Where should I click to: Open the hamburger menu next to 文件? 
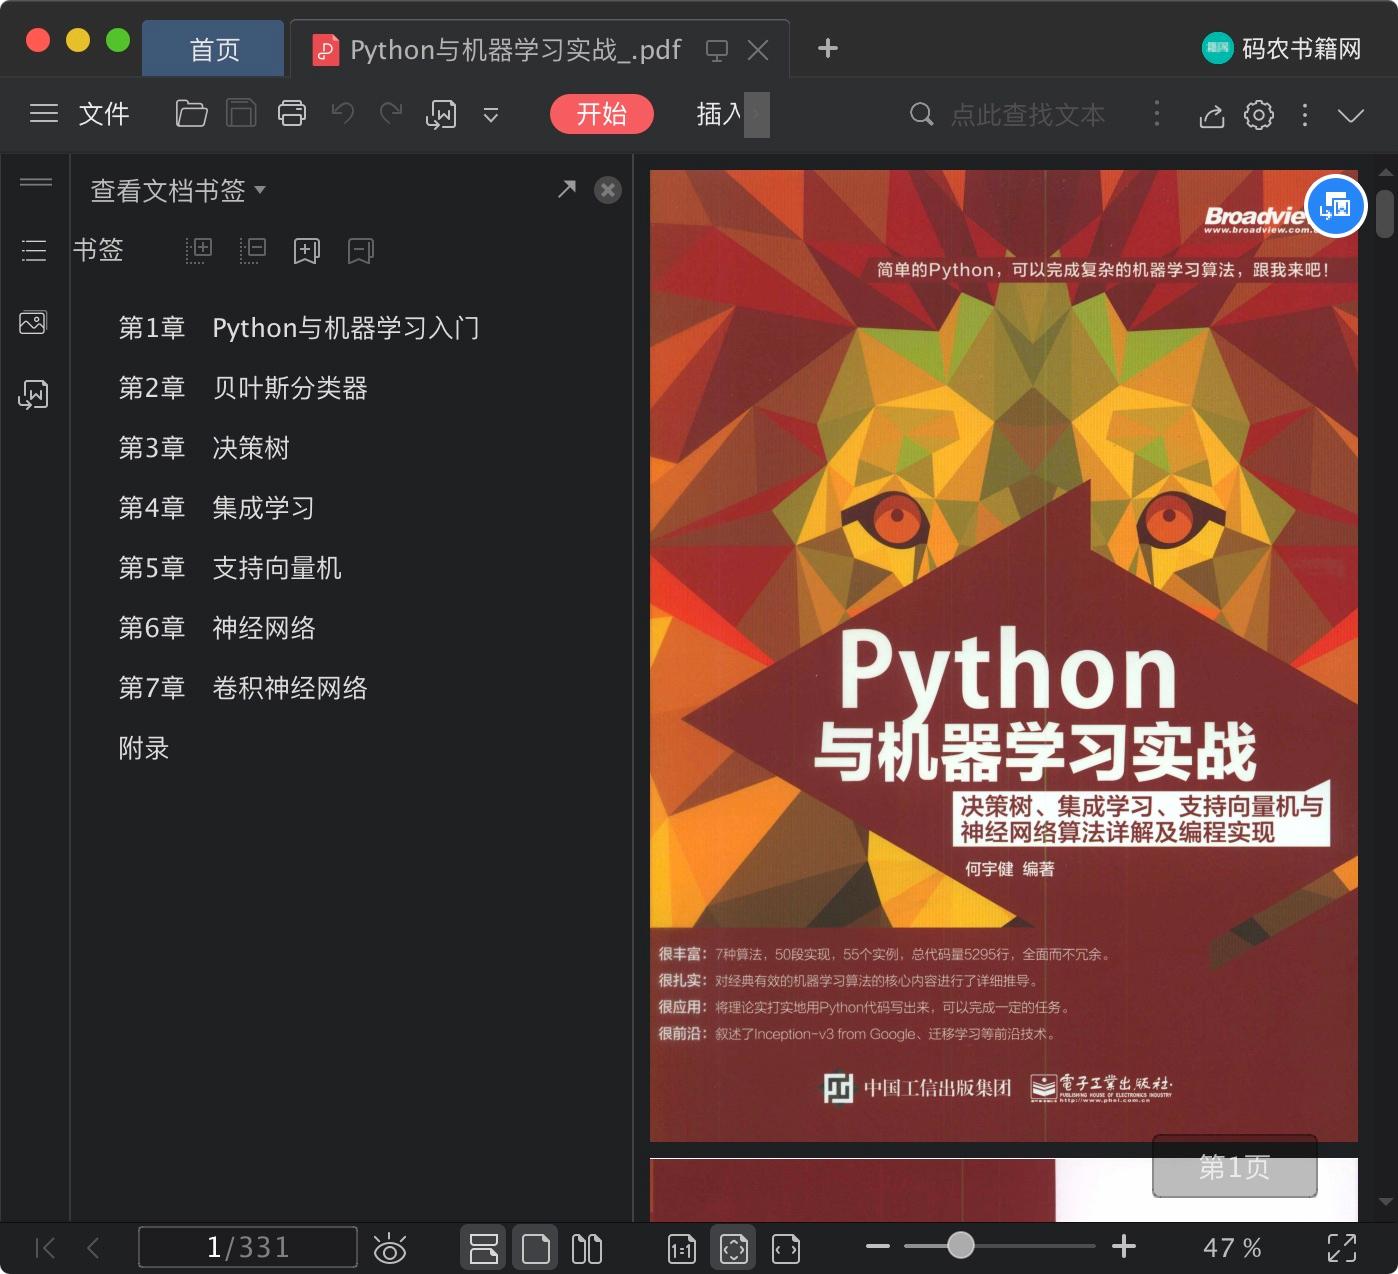tap(44, 114)
